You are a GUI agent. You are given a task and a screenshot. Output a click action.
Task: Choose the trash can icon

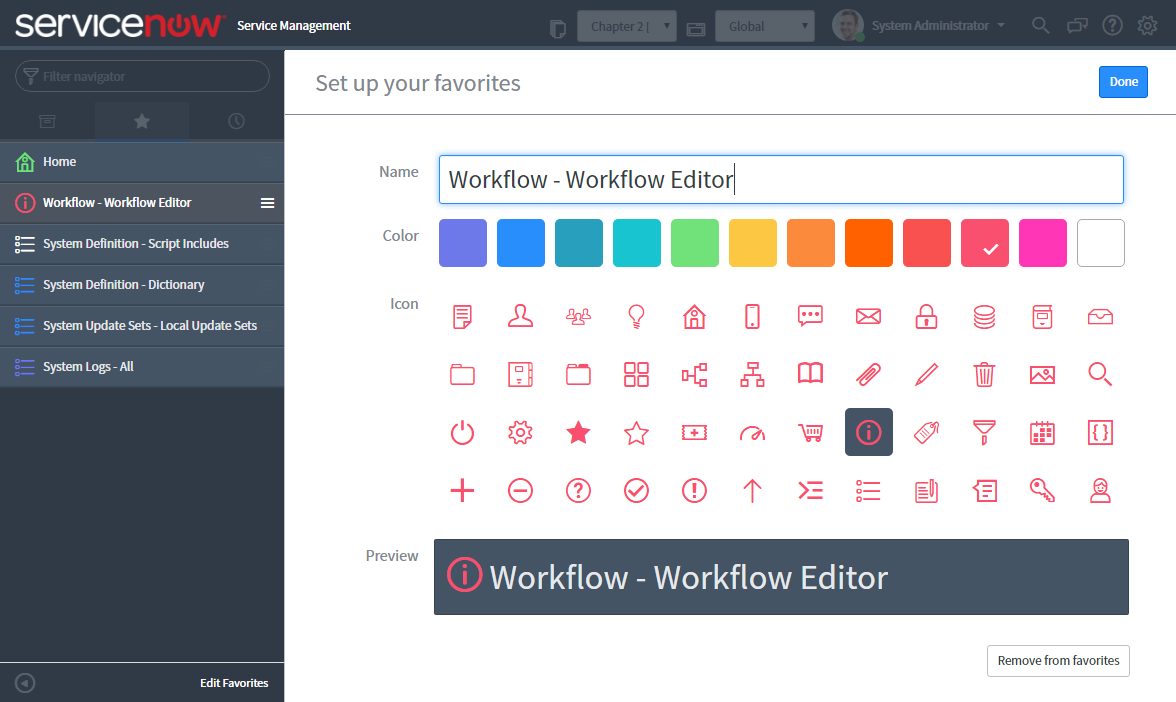pos(984,374)
